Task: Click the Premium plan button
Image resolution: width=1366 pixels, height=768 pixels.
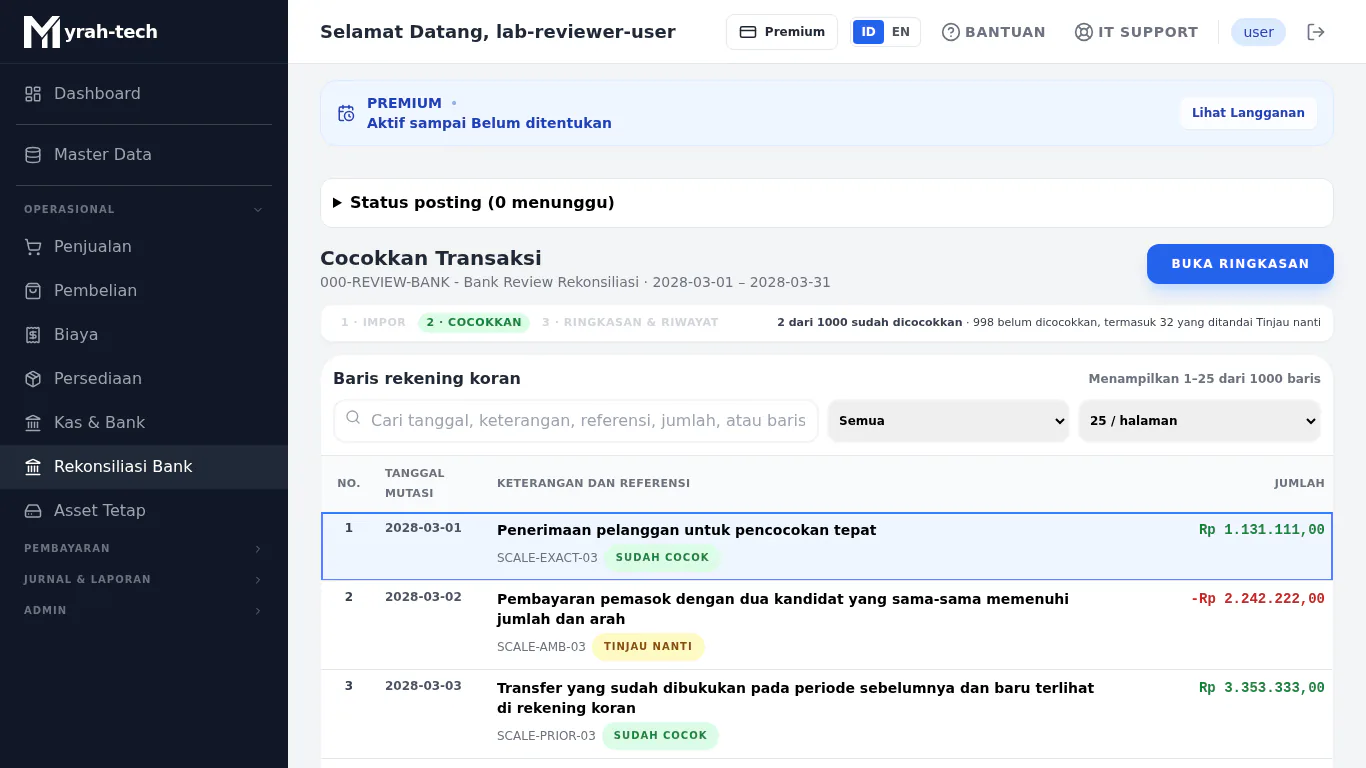Action: tap(782, 32)
